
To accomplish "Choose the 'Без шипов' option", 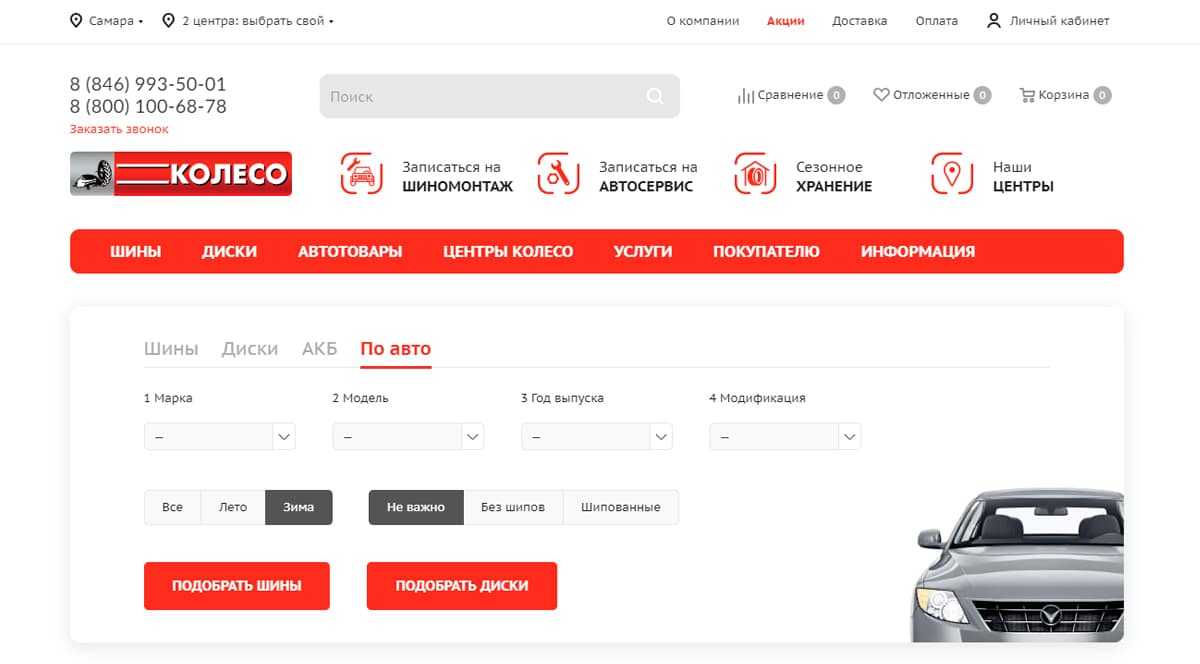I will (x=512, y=507).
